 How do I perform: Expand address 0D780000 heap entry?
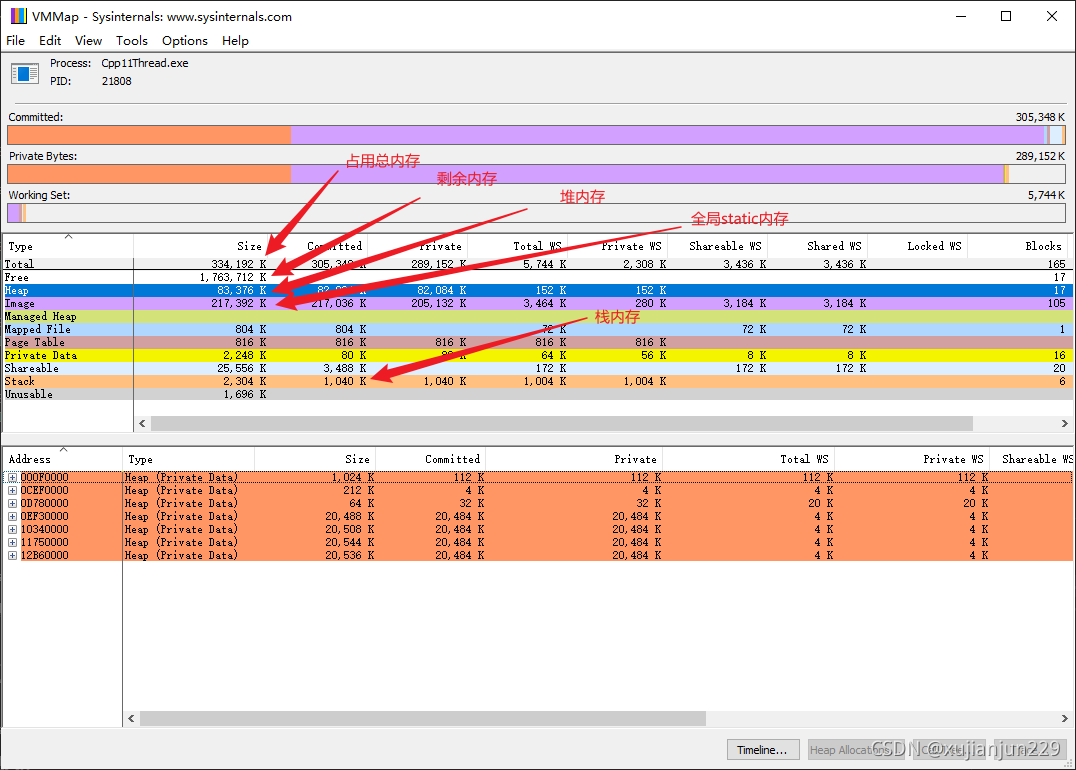(12, 504)
